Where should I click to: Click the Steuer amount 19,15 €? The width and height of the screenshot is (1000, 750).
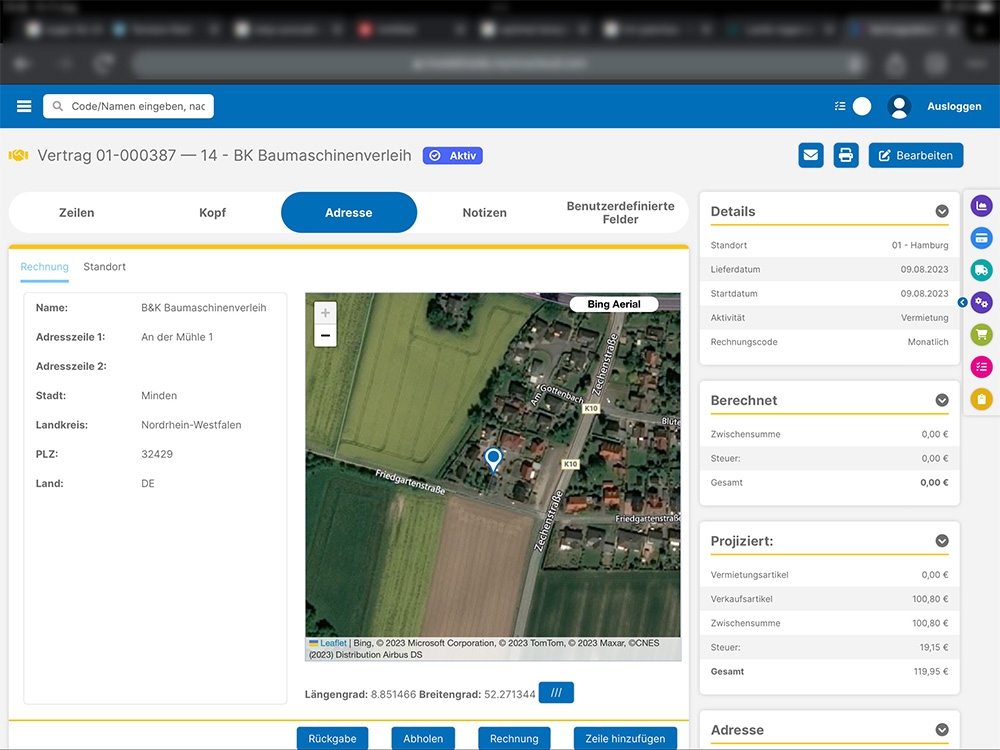tap(934, 647)
